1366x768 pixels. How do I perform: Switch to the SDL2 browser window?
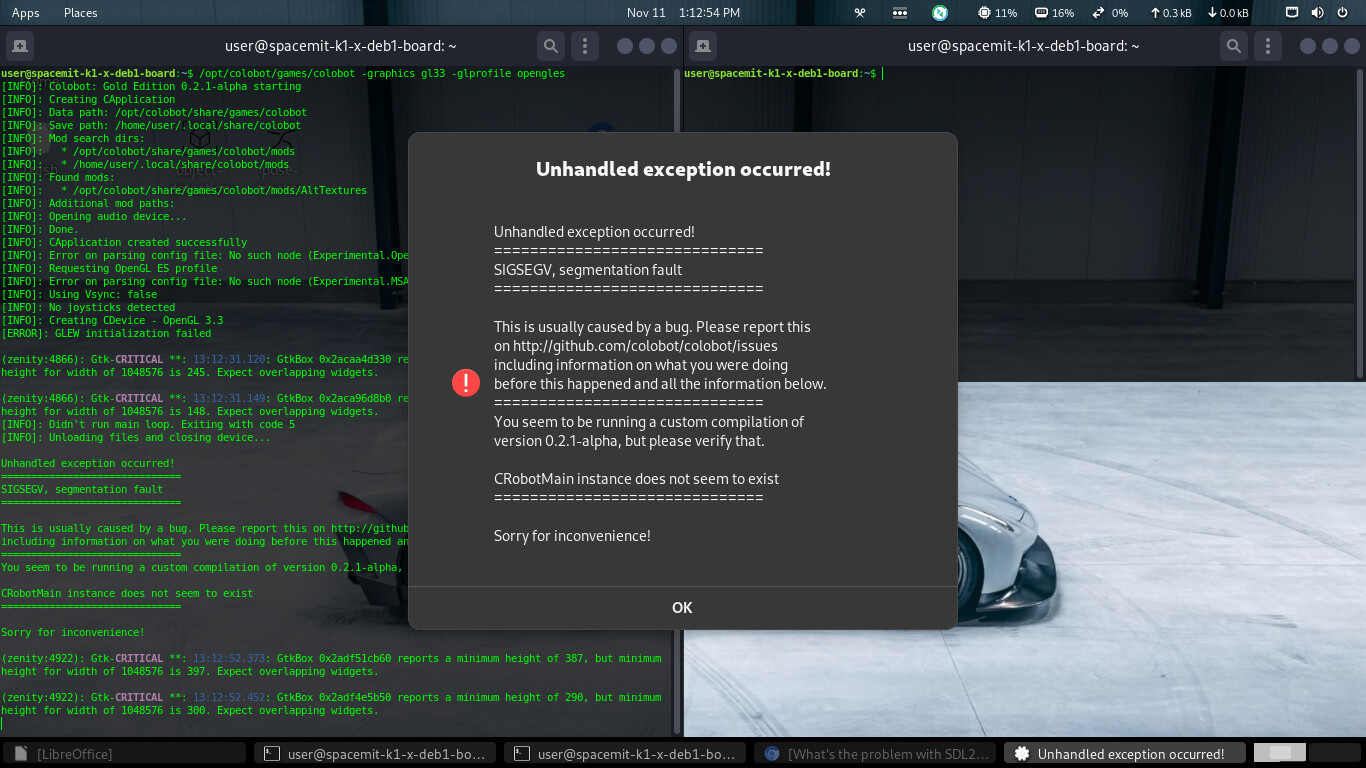(x=878, y=754)
